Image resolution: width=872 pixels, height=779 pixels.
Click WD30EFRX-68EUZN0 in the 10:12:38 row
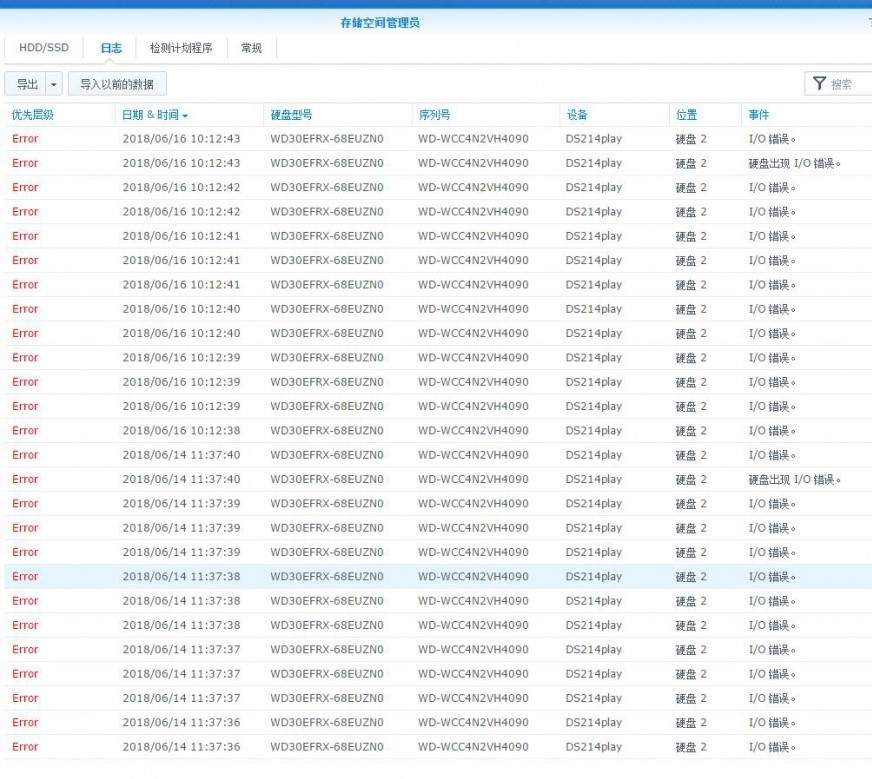coord(327,430)
